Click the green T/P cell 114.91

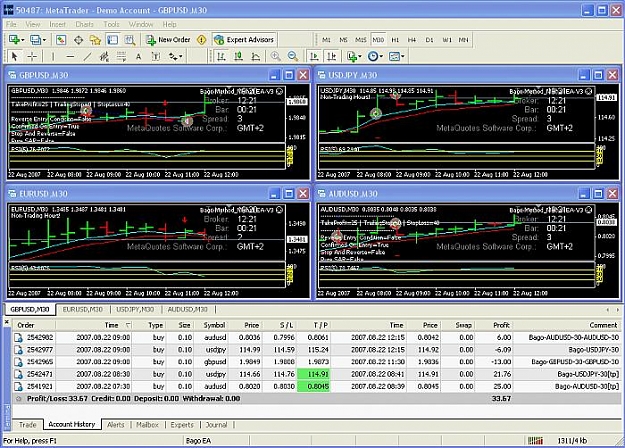pos(314,374)
